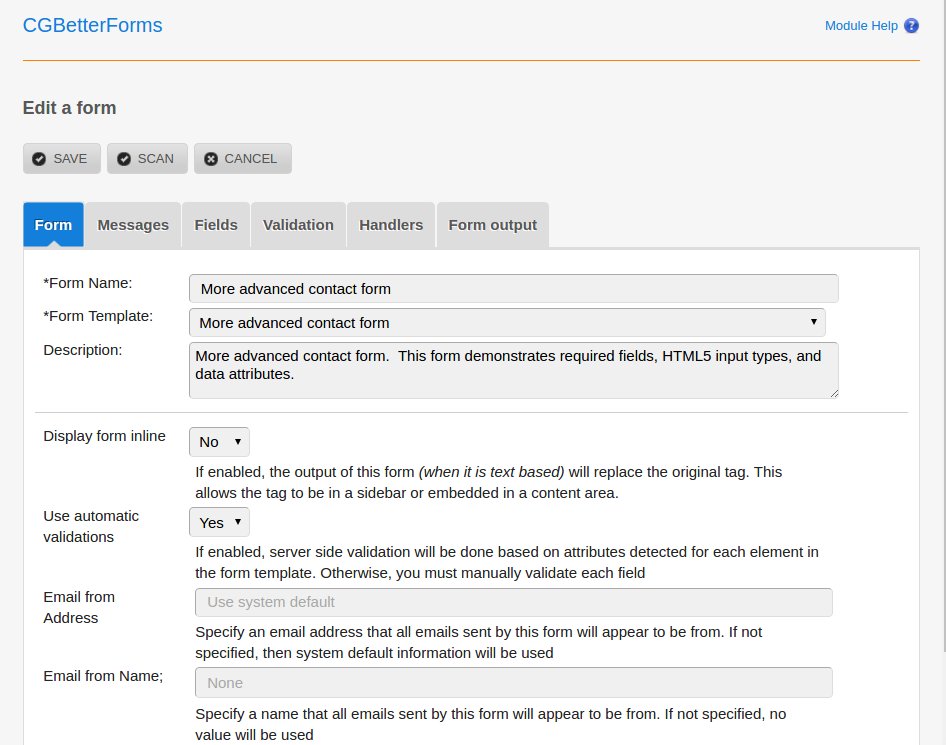Open the Display form inline dropdown
946x745 pixels.
[219, 442]
